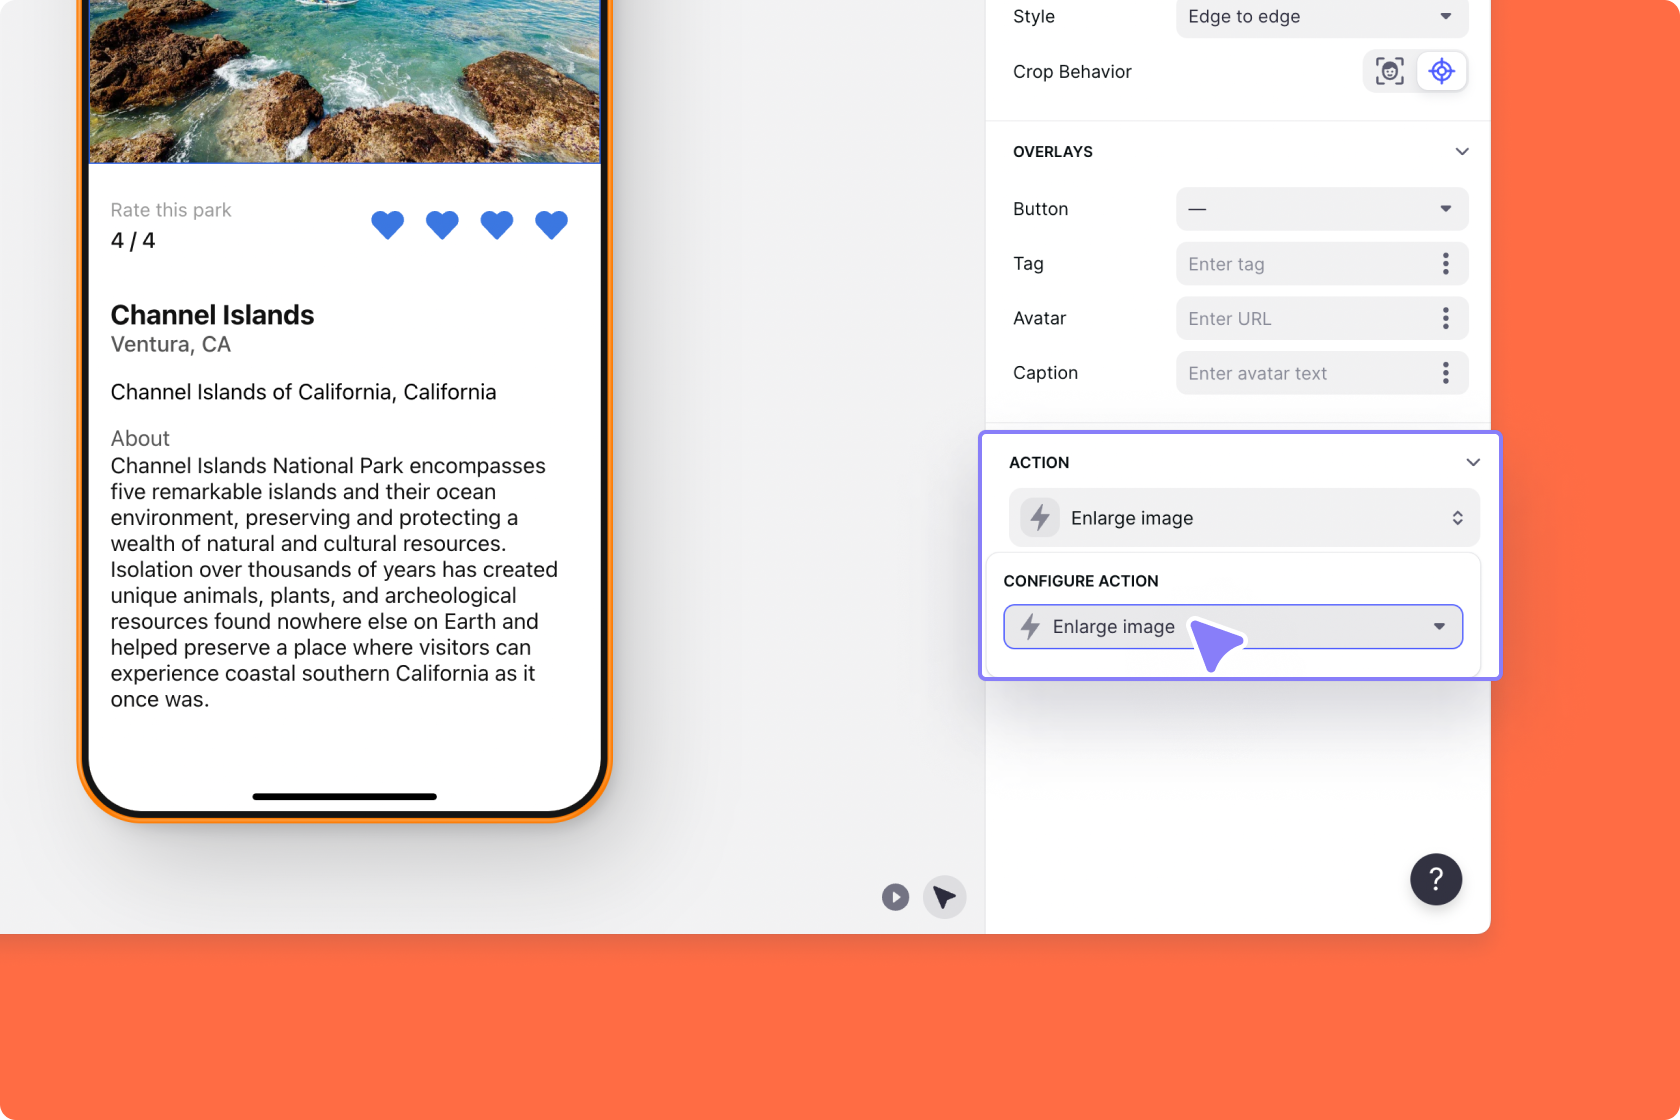The width and height of the screenshot is (1680, 1120).
Task: Click the Enter tag input field
Action: click(x=1290, y=263)
